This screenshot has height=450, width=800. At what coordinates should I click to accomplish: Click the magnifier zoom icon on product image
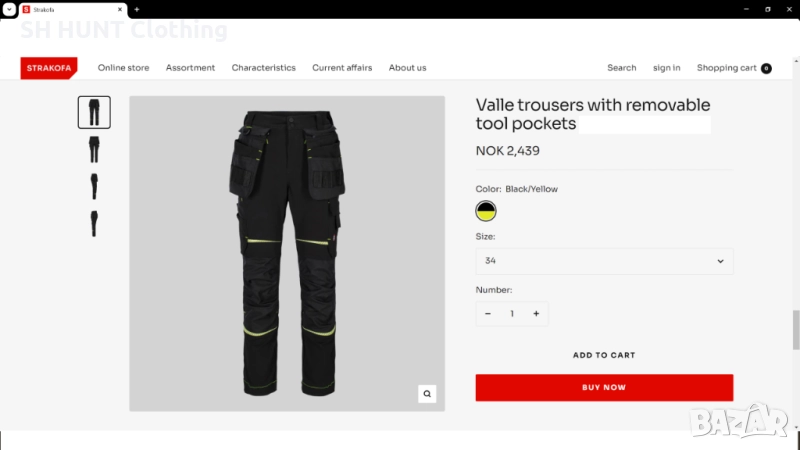pos(427,393)
